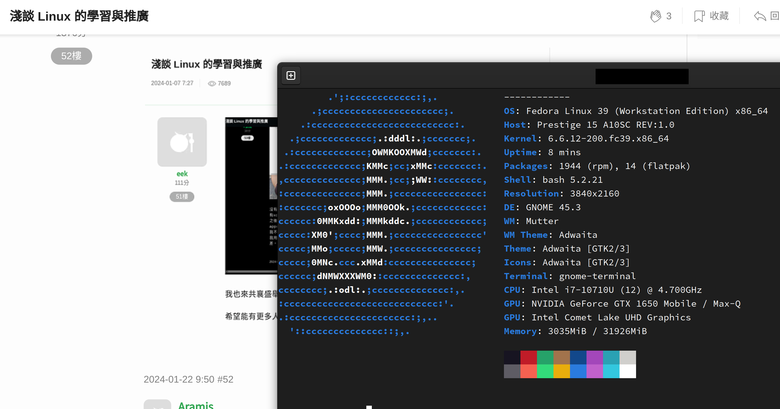The width and height of the screenshot is (780, 409).
Task: Click the Shell: bash 5.2.21 line
Action: [553, 180]
